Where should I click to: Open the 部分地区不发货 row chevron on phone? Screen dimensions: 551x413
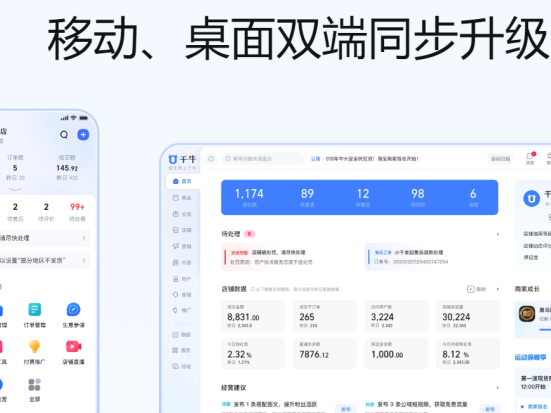pos(84,260)
